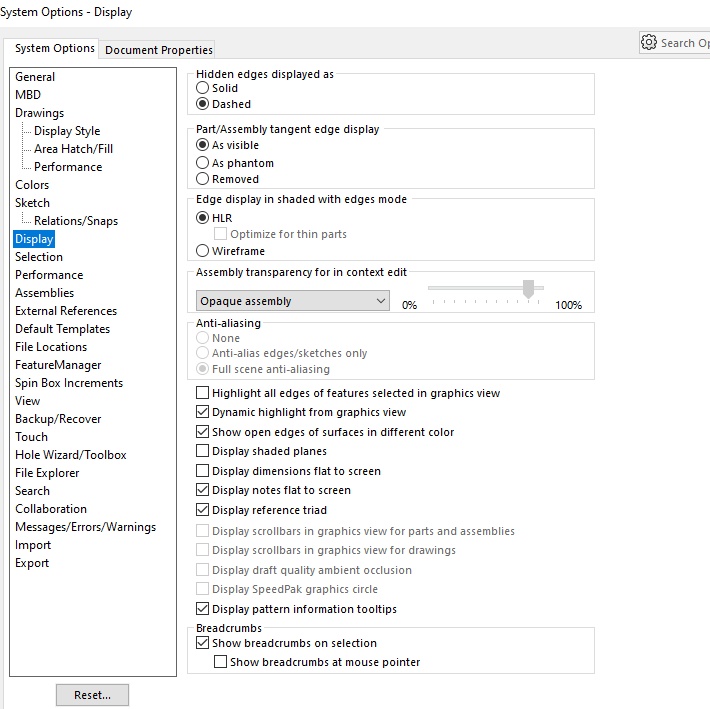Image resolution: width=710 pixels, height=709 pixels.
Task: Click the assembly transparency slider handle
Action: coord(528,289)
